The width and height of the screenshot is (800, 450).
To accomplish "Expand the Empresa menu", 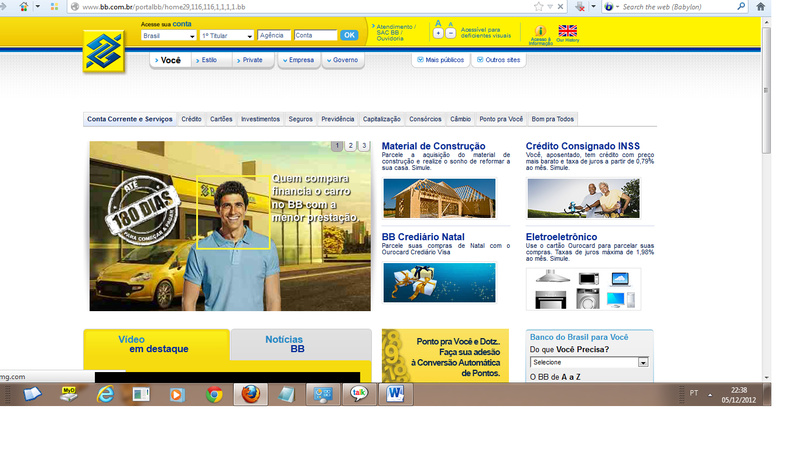I will [298, 60].
